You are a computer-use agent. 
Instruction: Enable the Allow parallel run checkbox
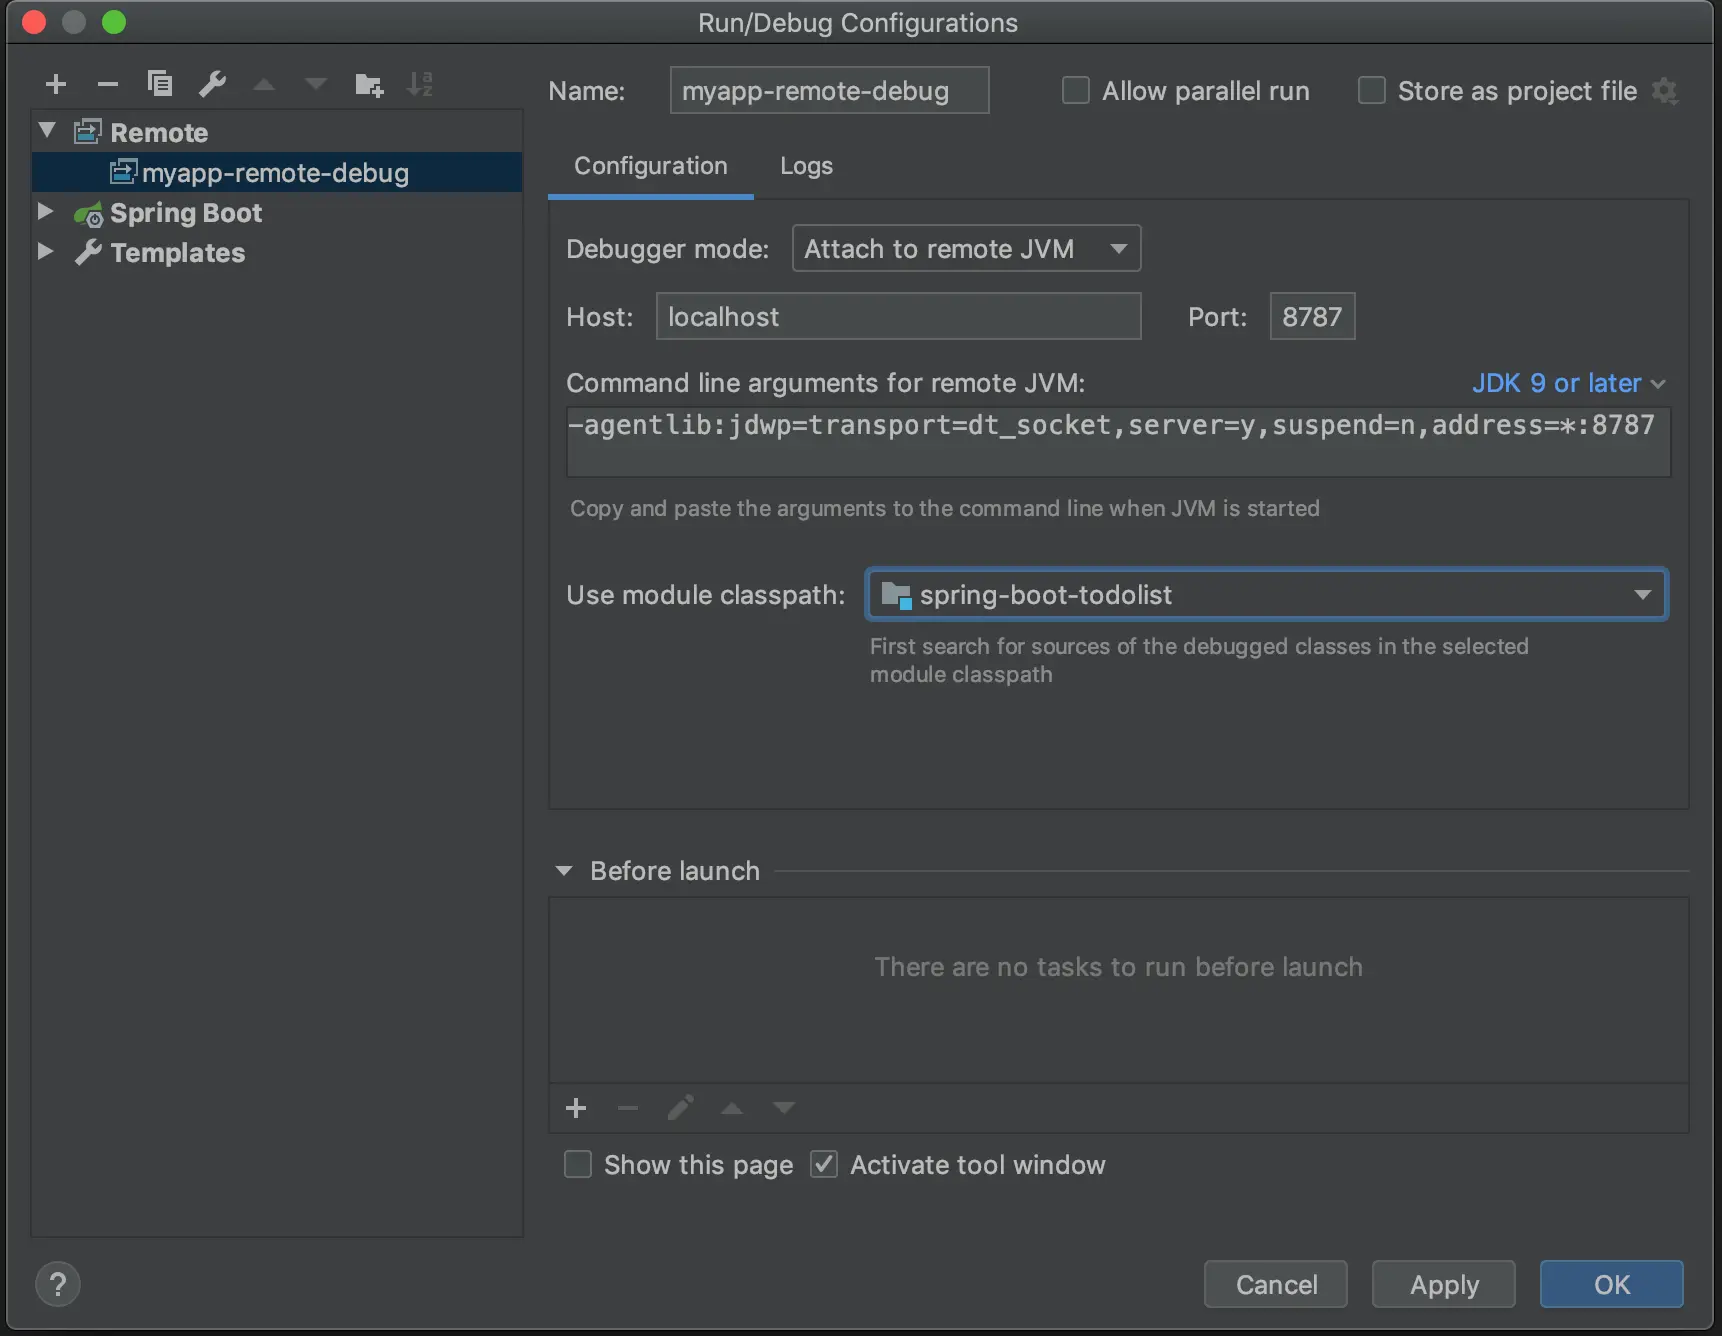click(x=1076, y=91)
